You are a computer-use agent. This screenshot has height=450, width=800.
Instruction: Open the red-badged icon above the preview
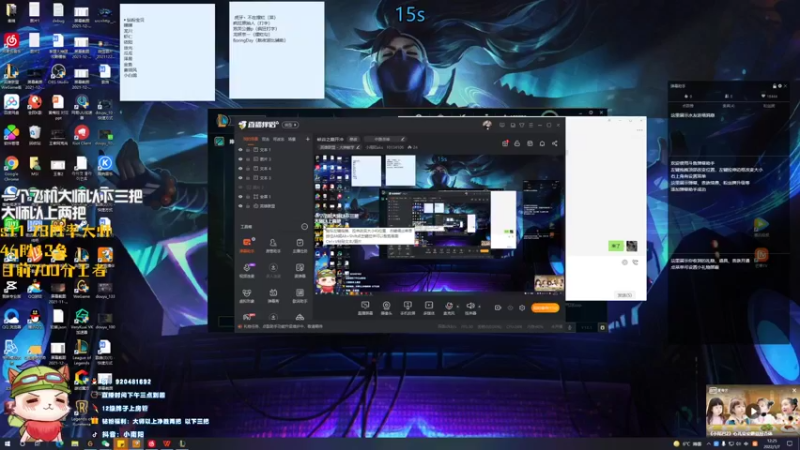coord(505,143)
